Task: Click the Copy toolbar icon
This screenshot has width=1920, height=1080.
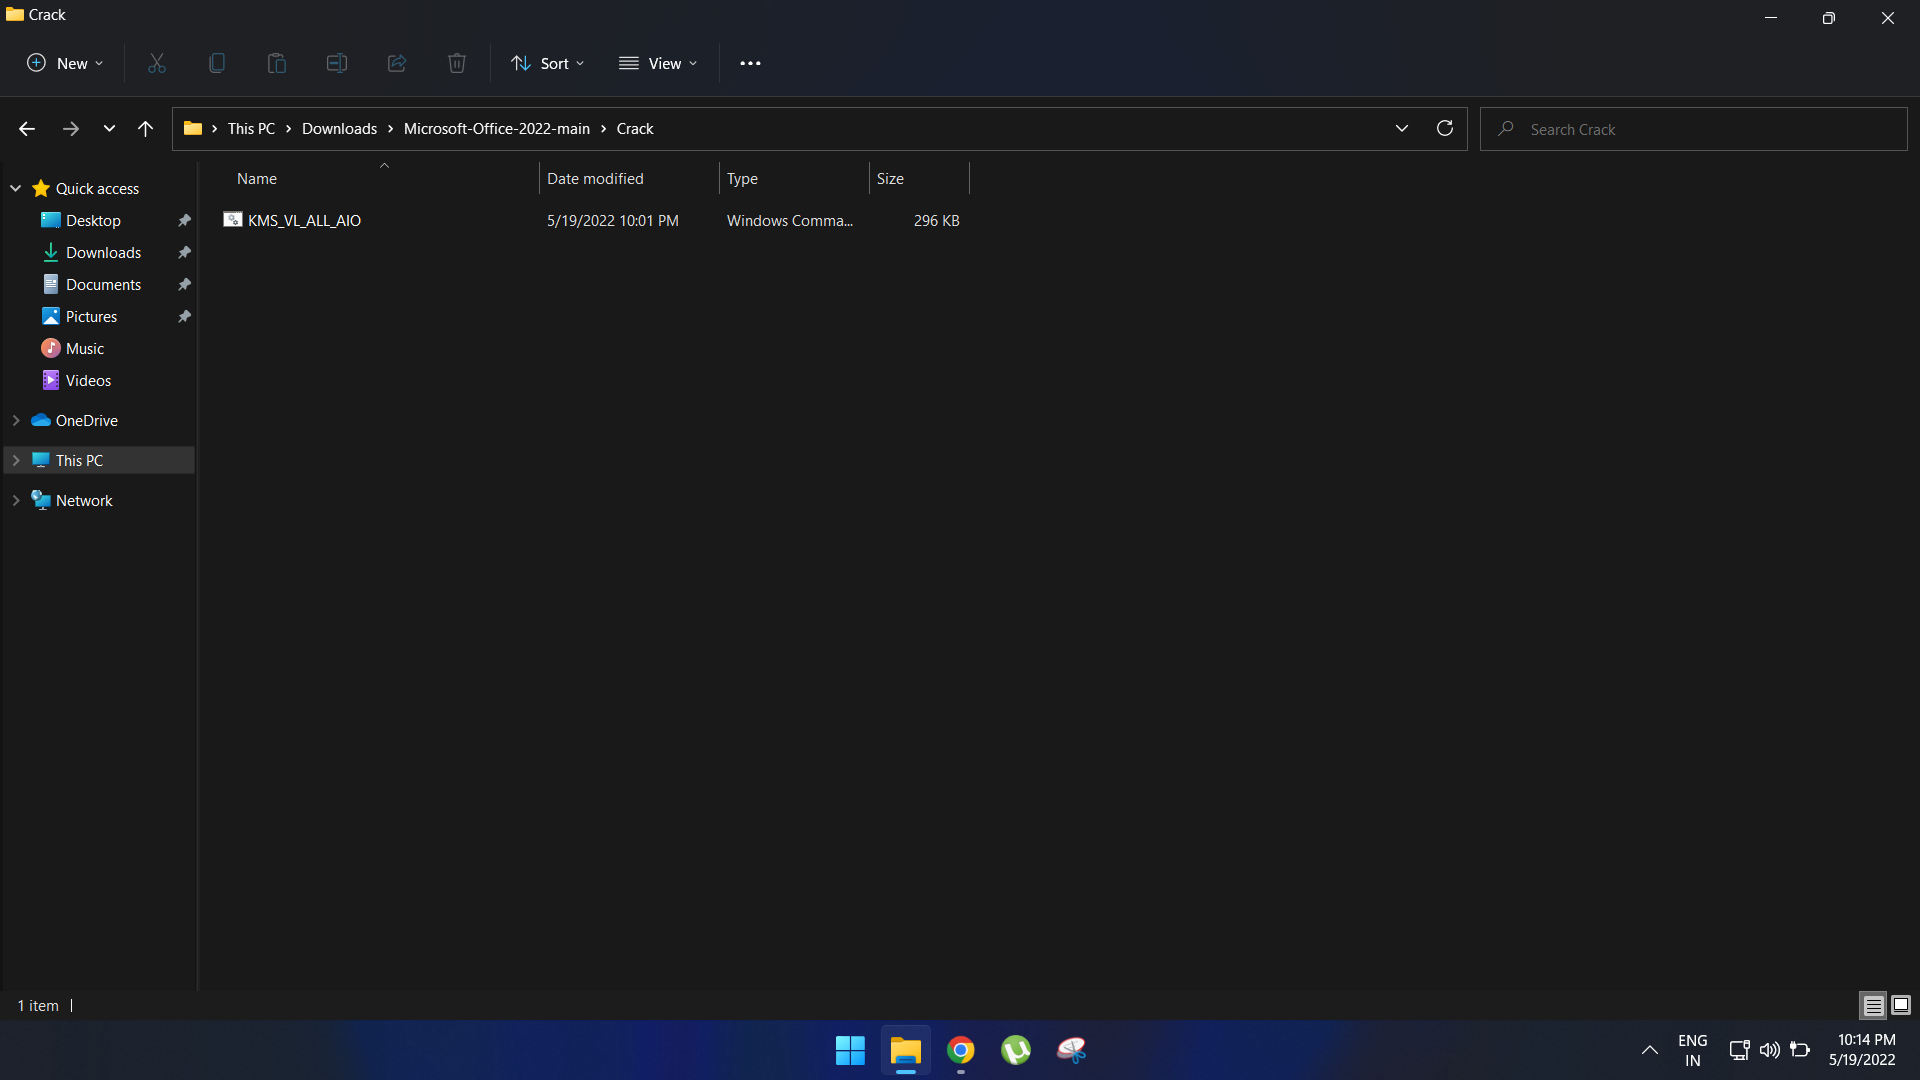Action: click(x=216, y=63)
